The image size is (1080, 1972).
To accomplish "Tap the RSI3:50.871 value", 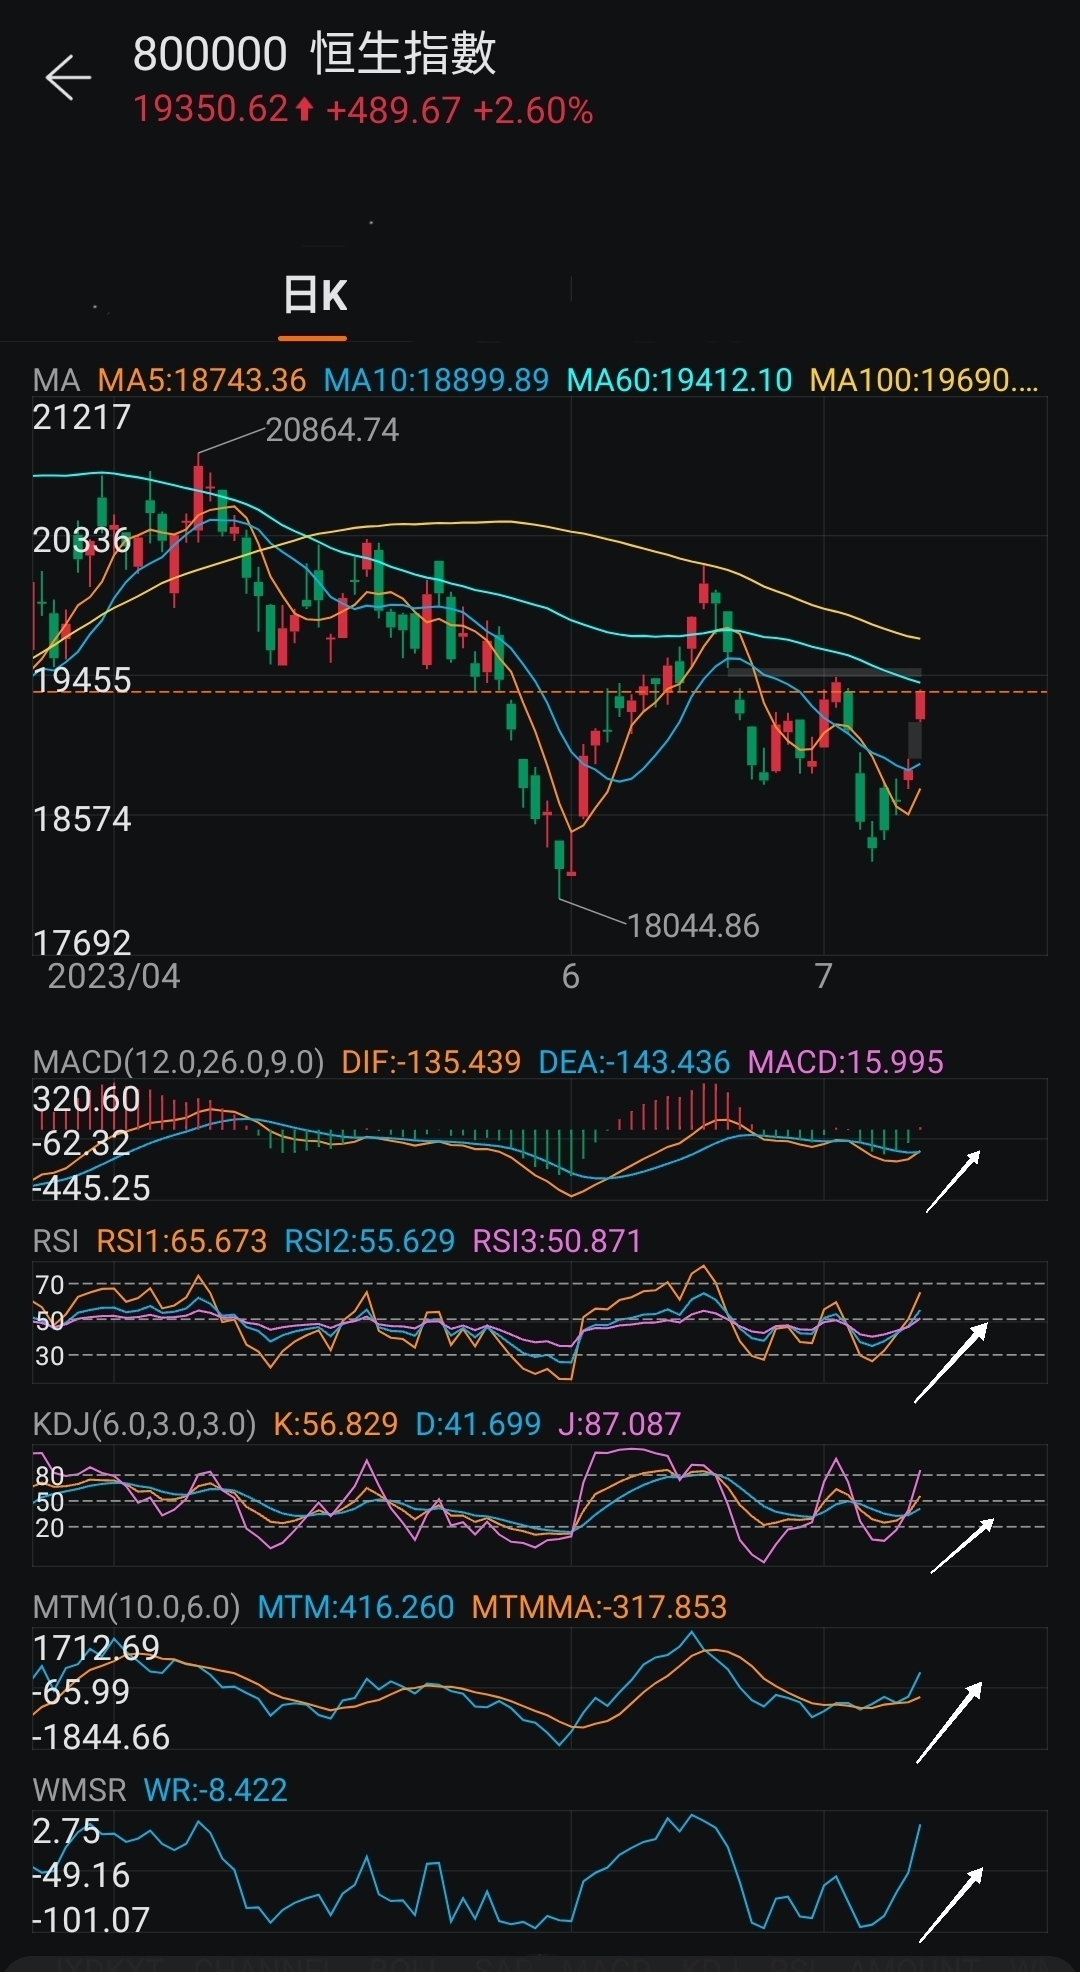I will (557, 1241).
